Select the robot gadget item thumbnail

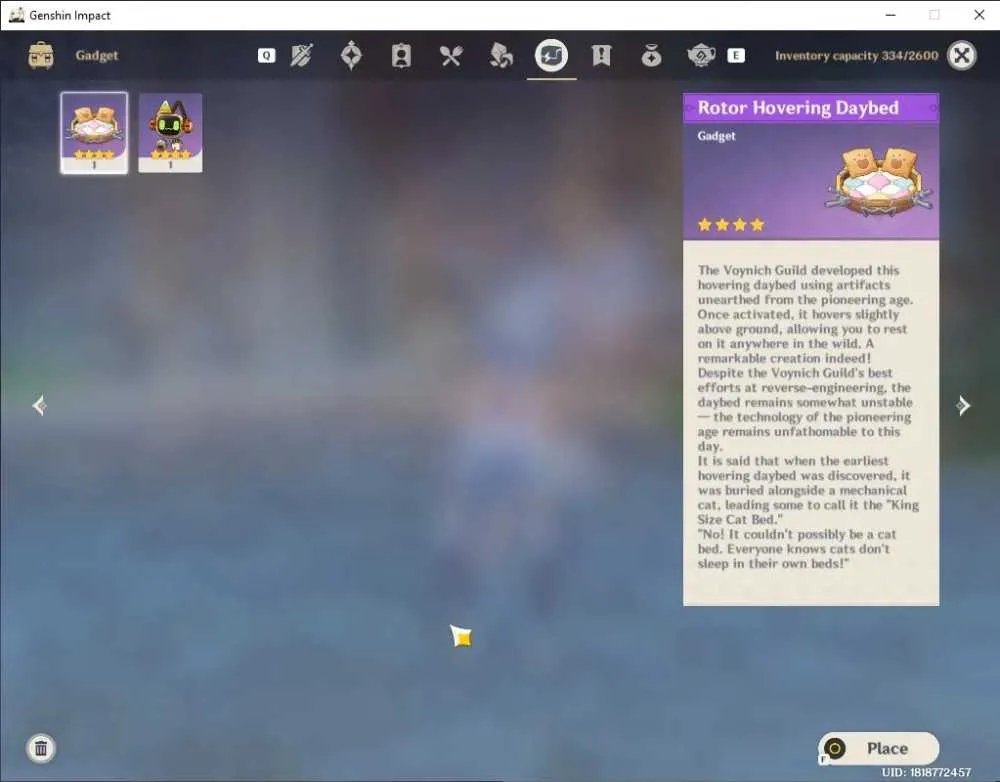(x=170, y=133)
